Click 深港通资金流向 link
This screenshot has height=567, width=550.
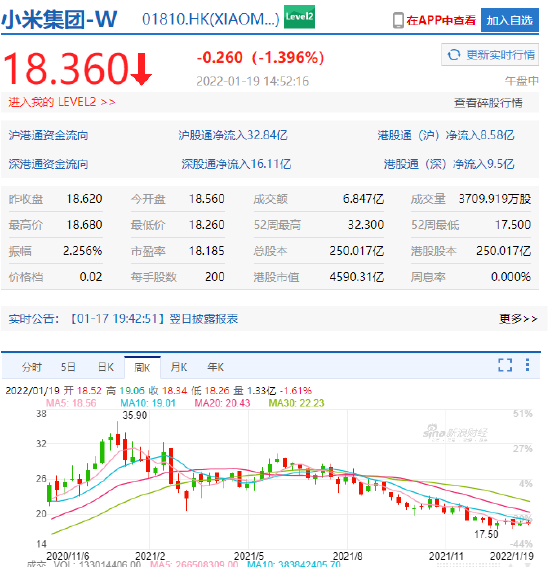click(x=48, y=164)
